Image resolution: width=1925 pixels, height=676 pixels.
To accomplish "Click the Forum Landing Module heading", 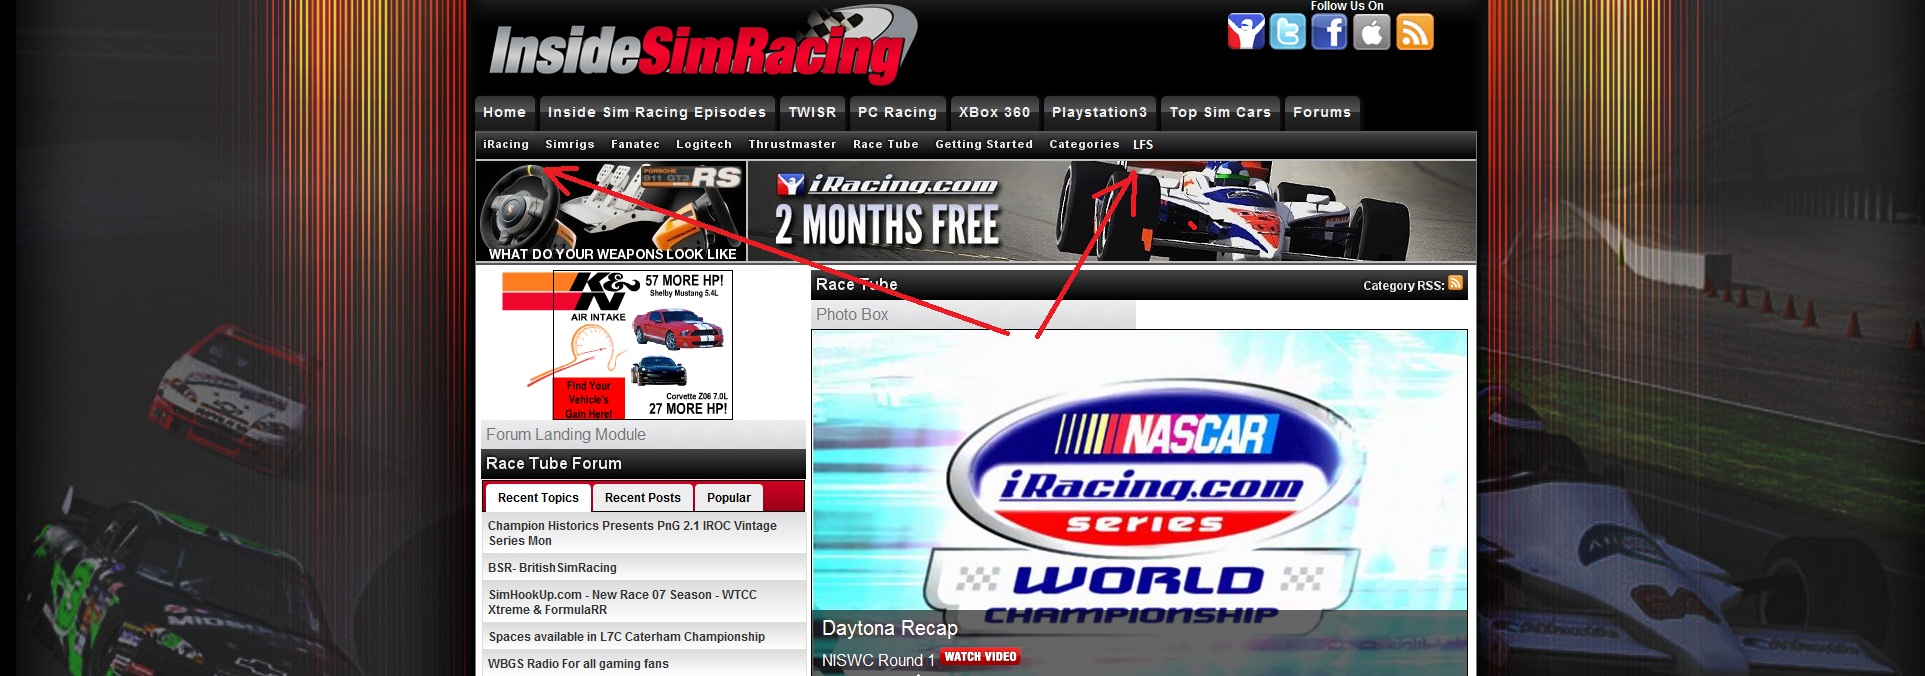I will pos(566,435).
